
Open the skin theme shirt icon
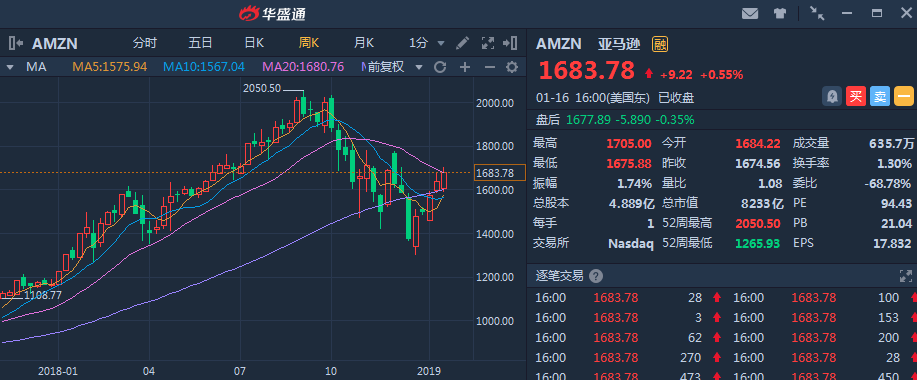click(x=780, y=13)
